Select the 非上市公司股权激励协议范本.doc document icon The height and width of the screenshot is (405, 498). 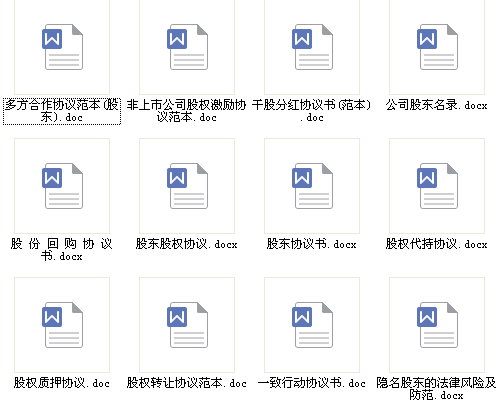[187, 47]
